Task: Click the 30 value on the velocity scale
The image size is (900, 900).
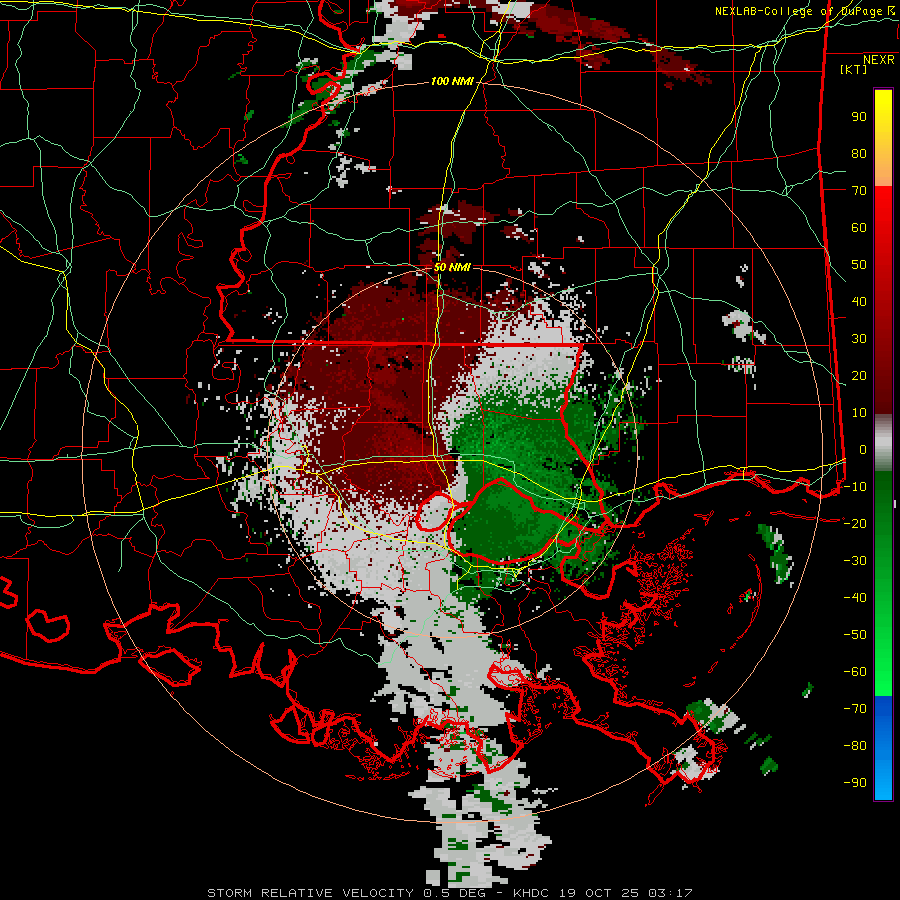Action: tap(859, 339)
